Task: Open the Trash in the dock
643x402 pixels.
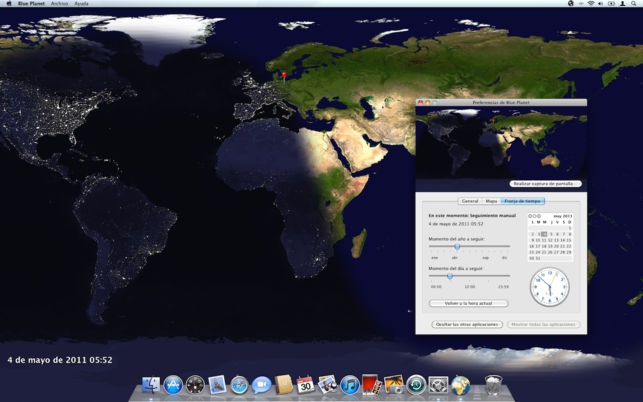Action: [x=493, y=385]
